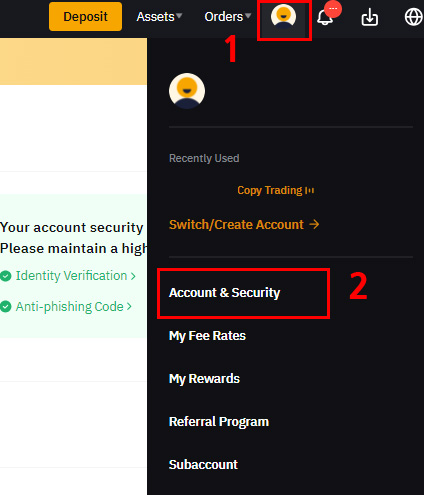Viewport: 424px width, 495px height.
Task: Open the profile avatar menu in header
Action: tap(283, 16)
